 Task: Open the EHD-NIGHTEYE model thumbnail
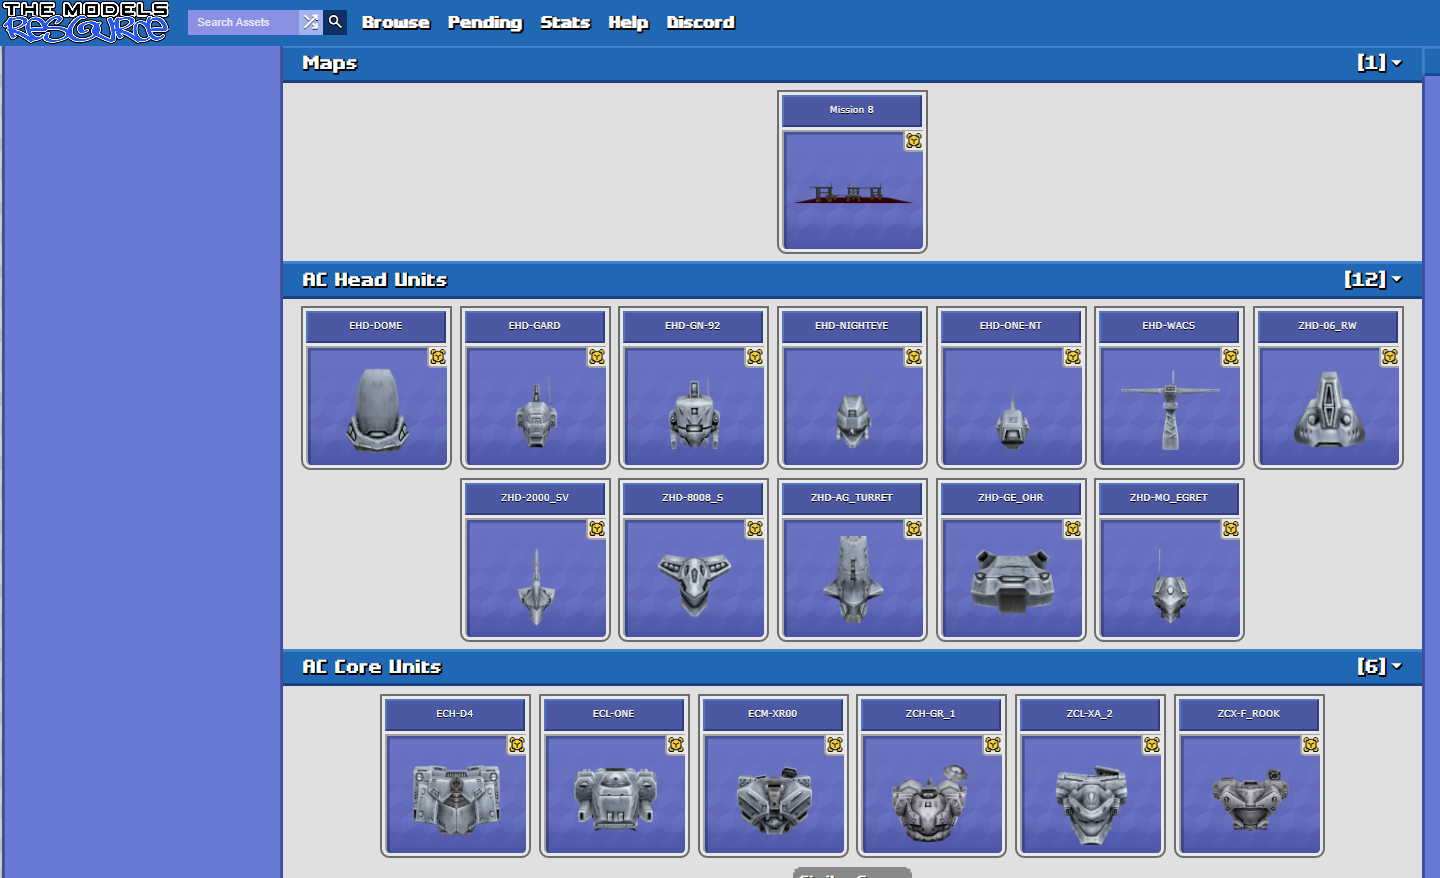pos(852,406)
